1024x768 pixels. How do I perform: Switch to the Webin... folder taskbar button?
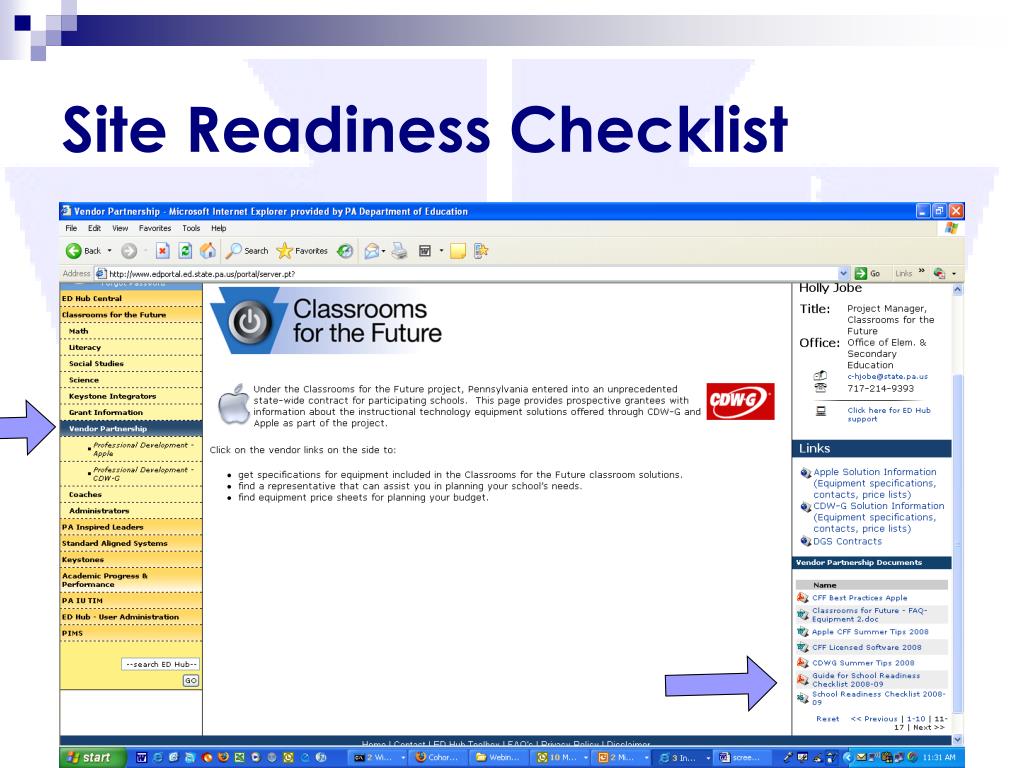[x=498, y=758]
